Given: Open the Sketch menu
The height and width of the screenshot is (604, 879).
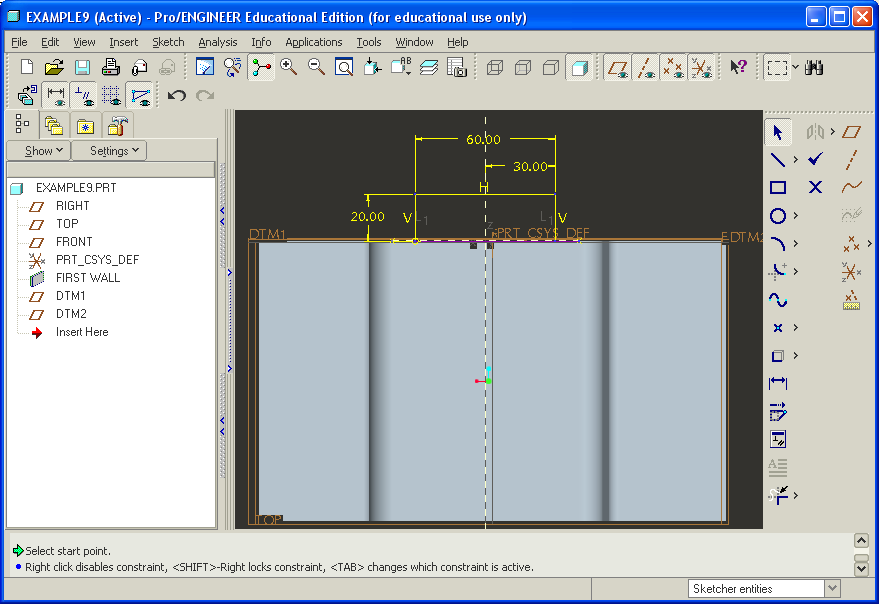Looking at the screenshot, I should tap(168, 42).
